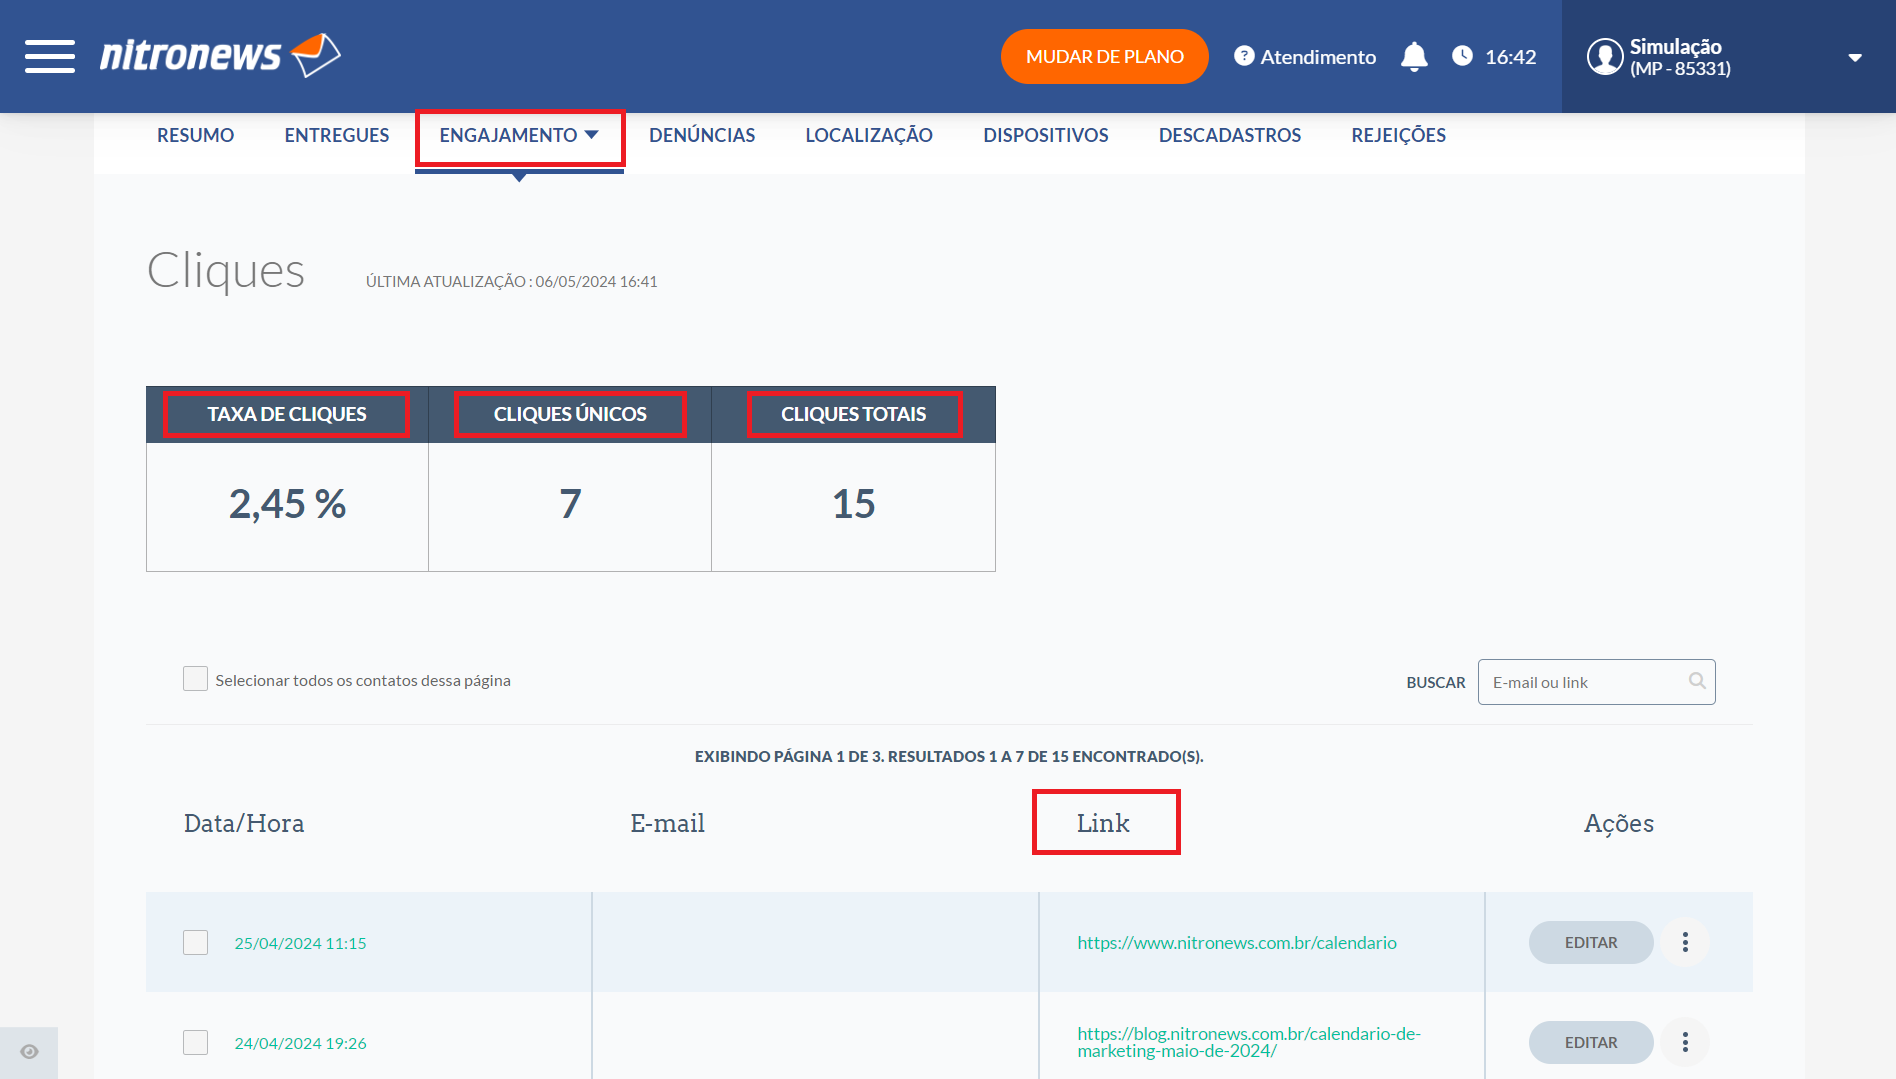Viewport: 1896px width, 1079px height.
Task: Click the user avatar icon
Action: 1605,56
